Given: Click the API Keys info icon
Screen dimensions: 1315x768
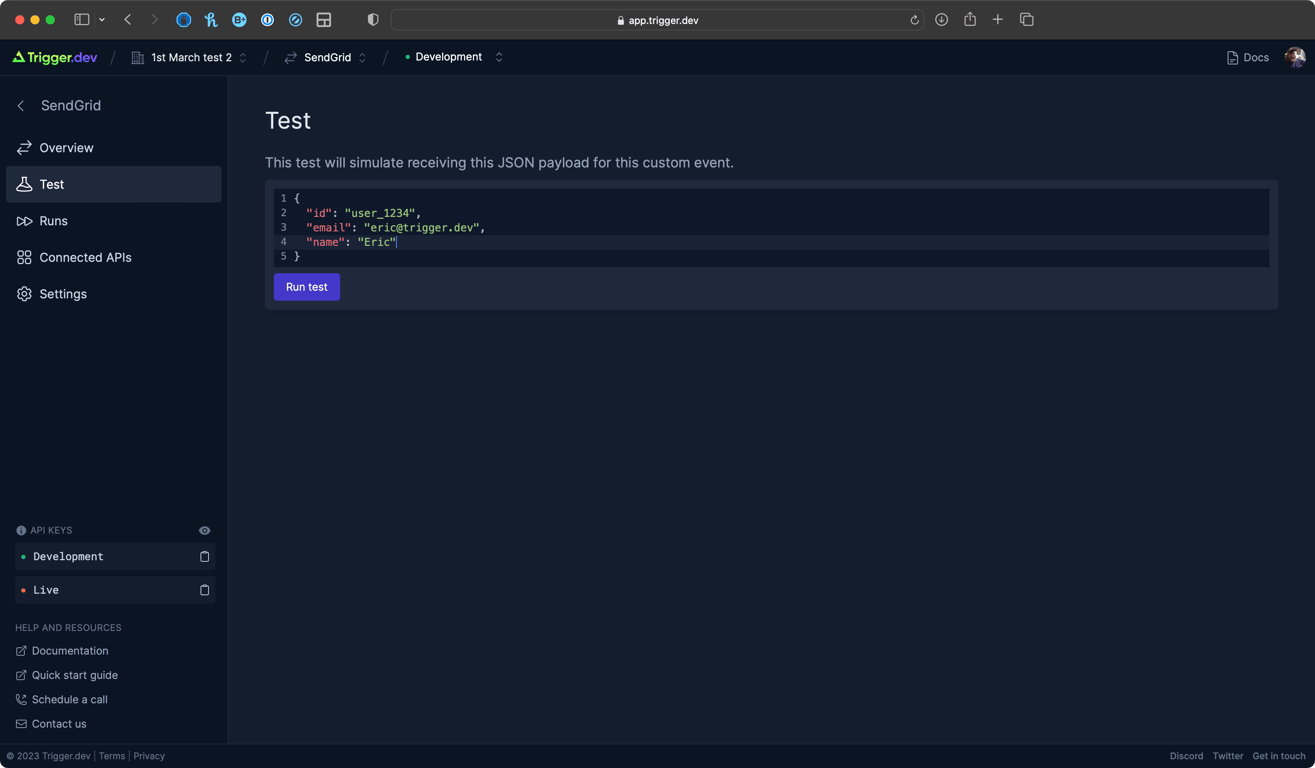Looking at the screenshot, I should tap(21, 531).
